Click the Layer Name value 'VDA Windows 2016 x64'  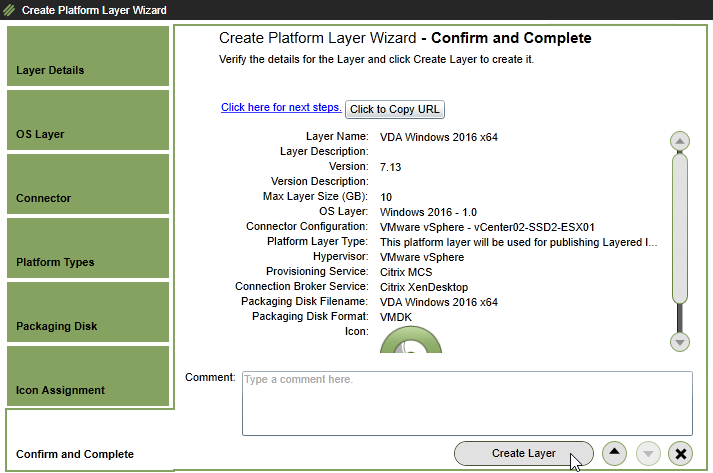[439, 137]
